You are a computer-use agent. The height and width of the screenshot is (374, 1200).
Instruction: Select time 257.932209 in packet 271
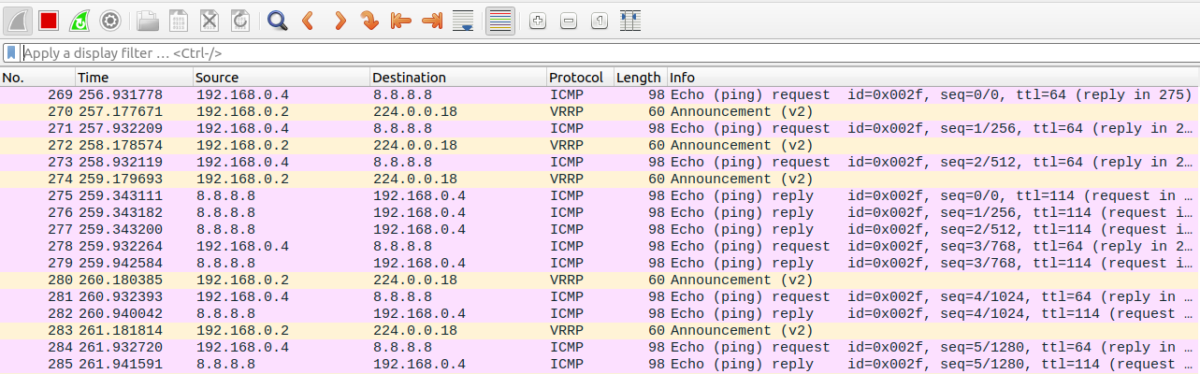click(x=120, y=128)
